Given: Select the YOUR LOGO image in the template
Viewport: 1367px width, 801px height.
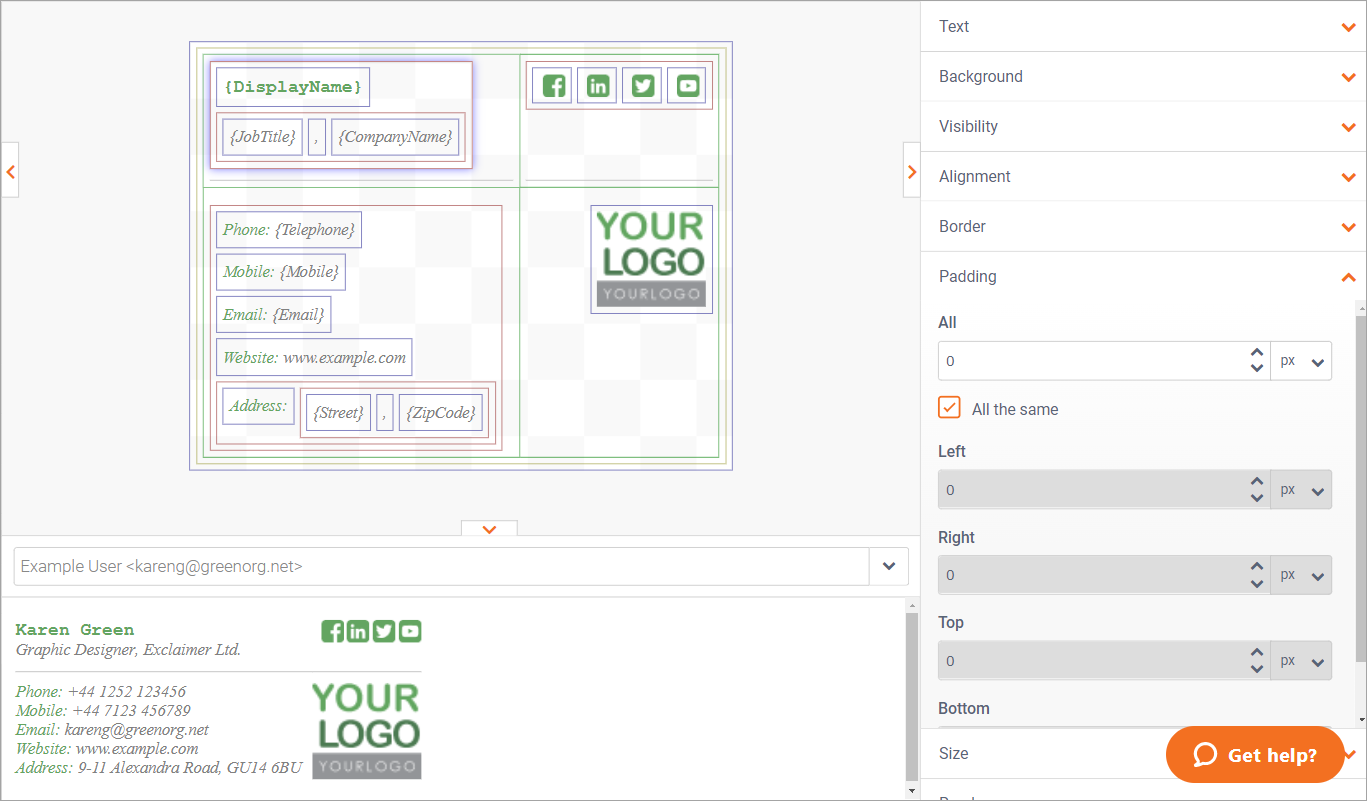Looking at the screenshot, I should coord(651,259).
